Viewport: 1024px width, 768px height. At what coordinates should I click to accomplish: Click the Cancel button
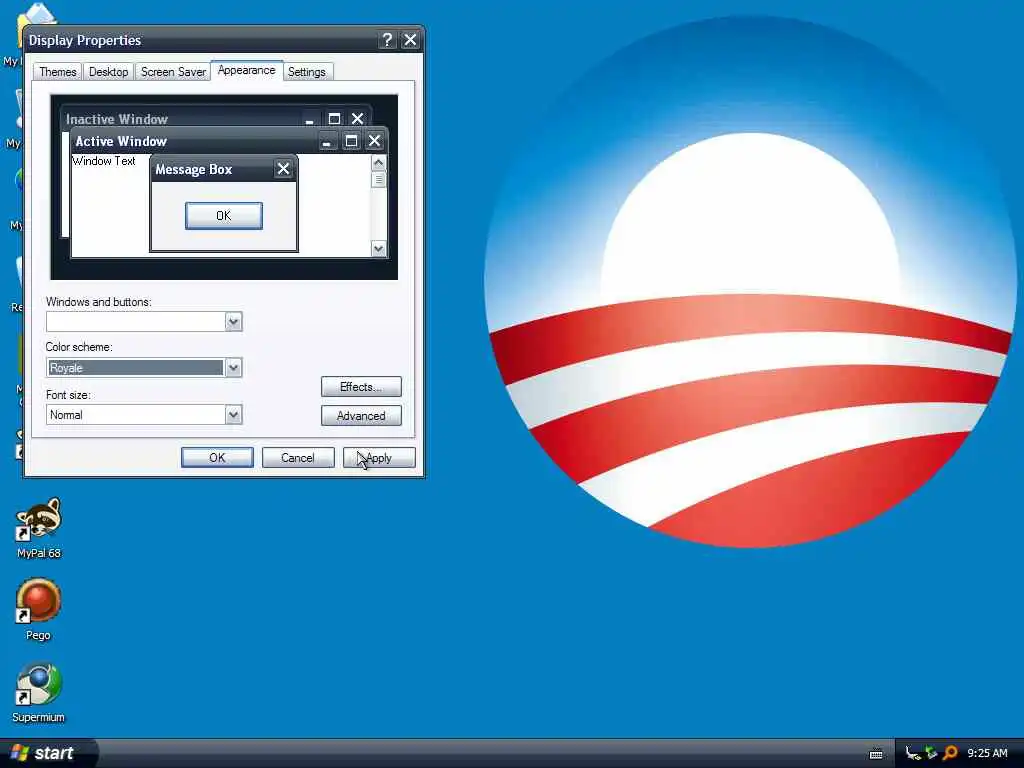298,458
